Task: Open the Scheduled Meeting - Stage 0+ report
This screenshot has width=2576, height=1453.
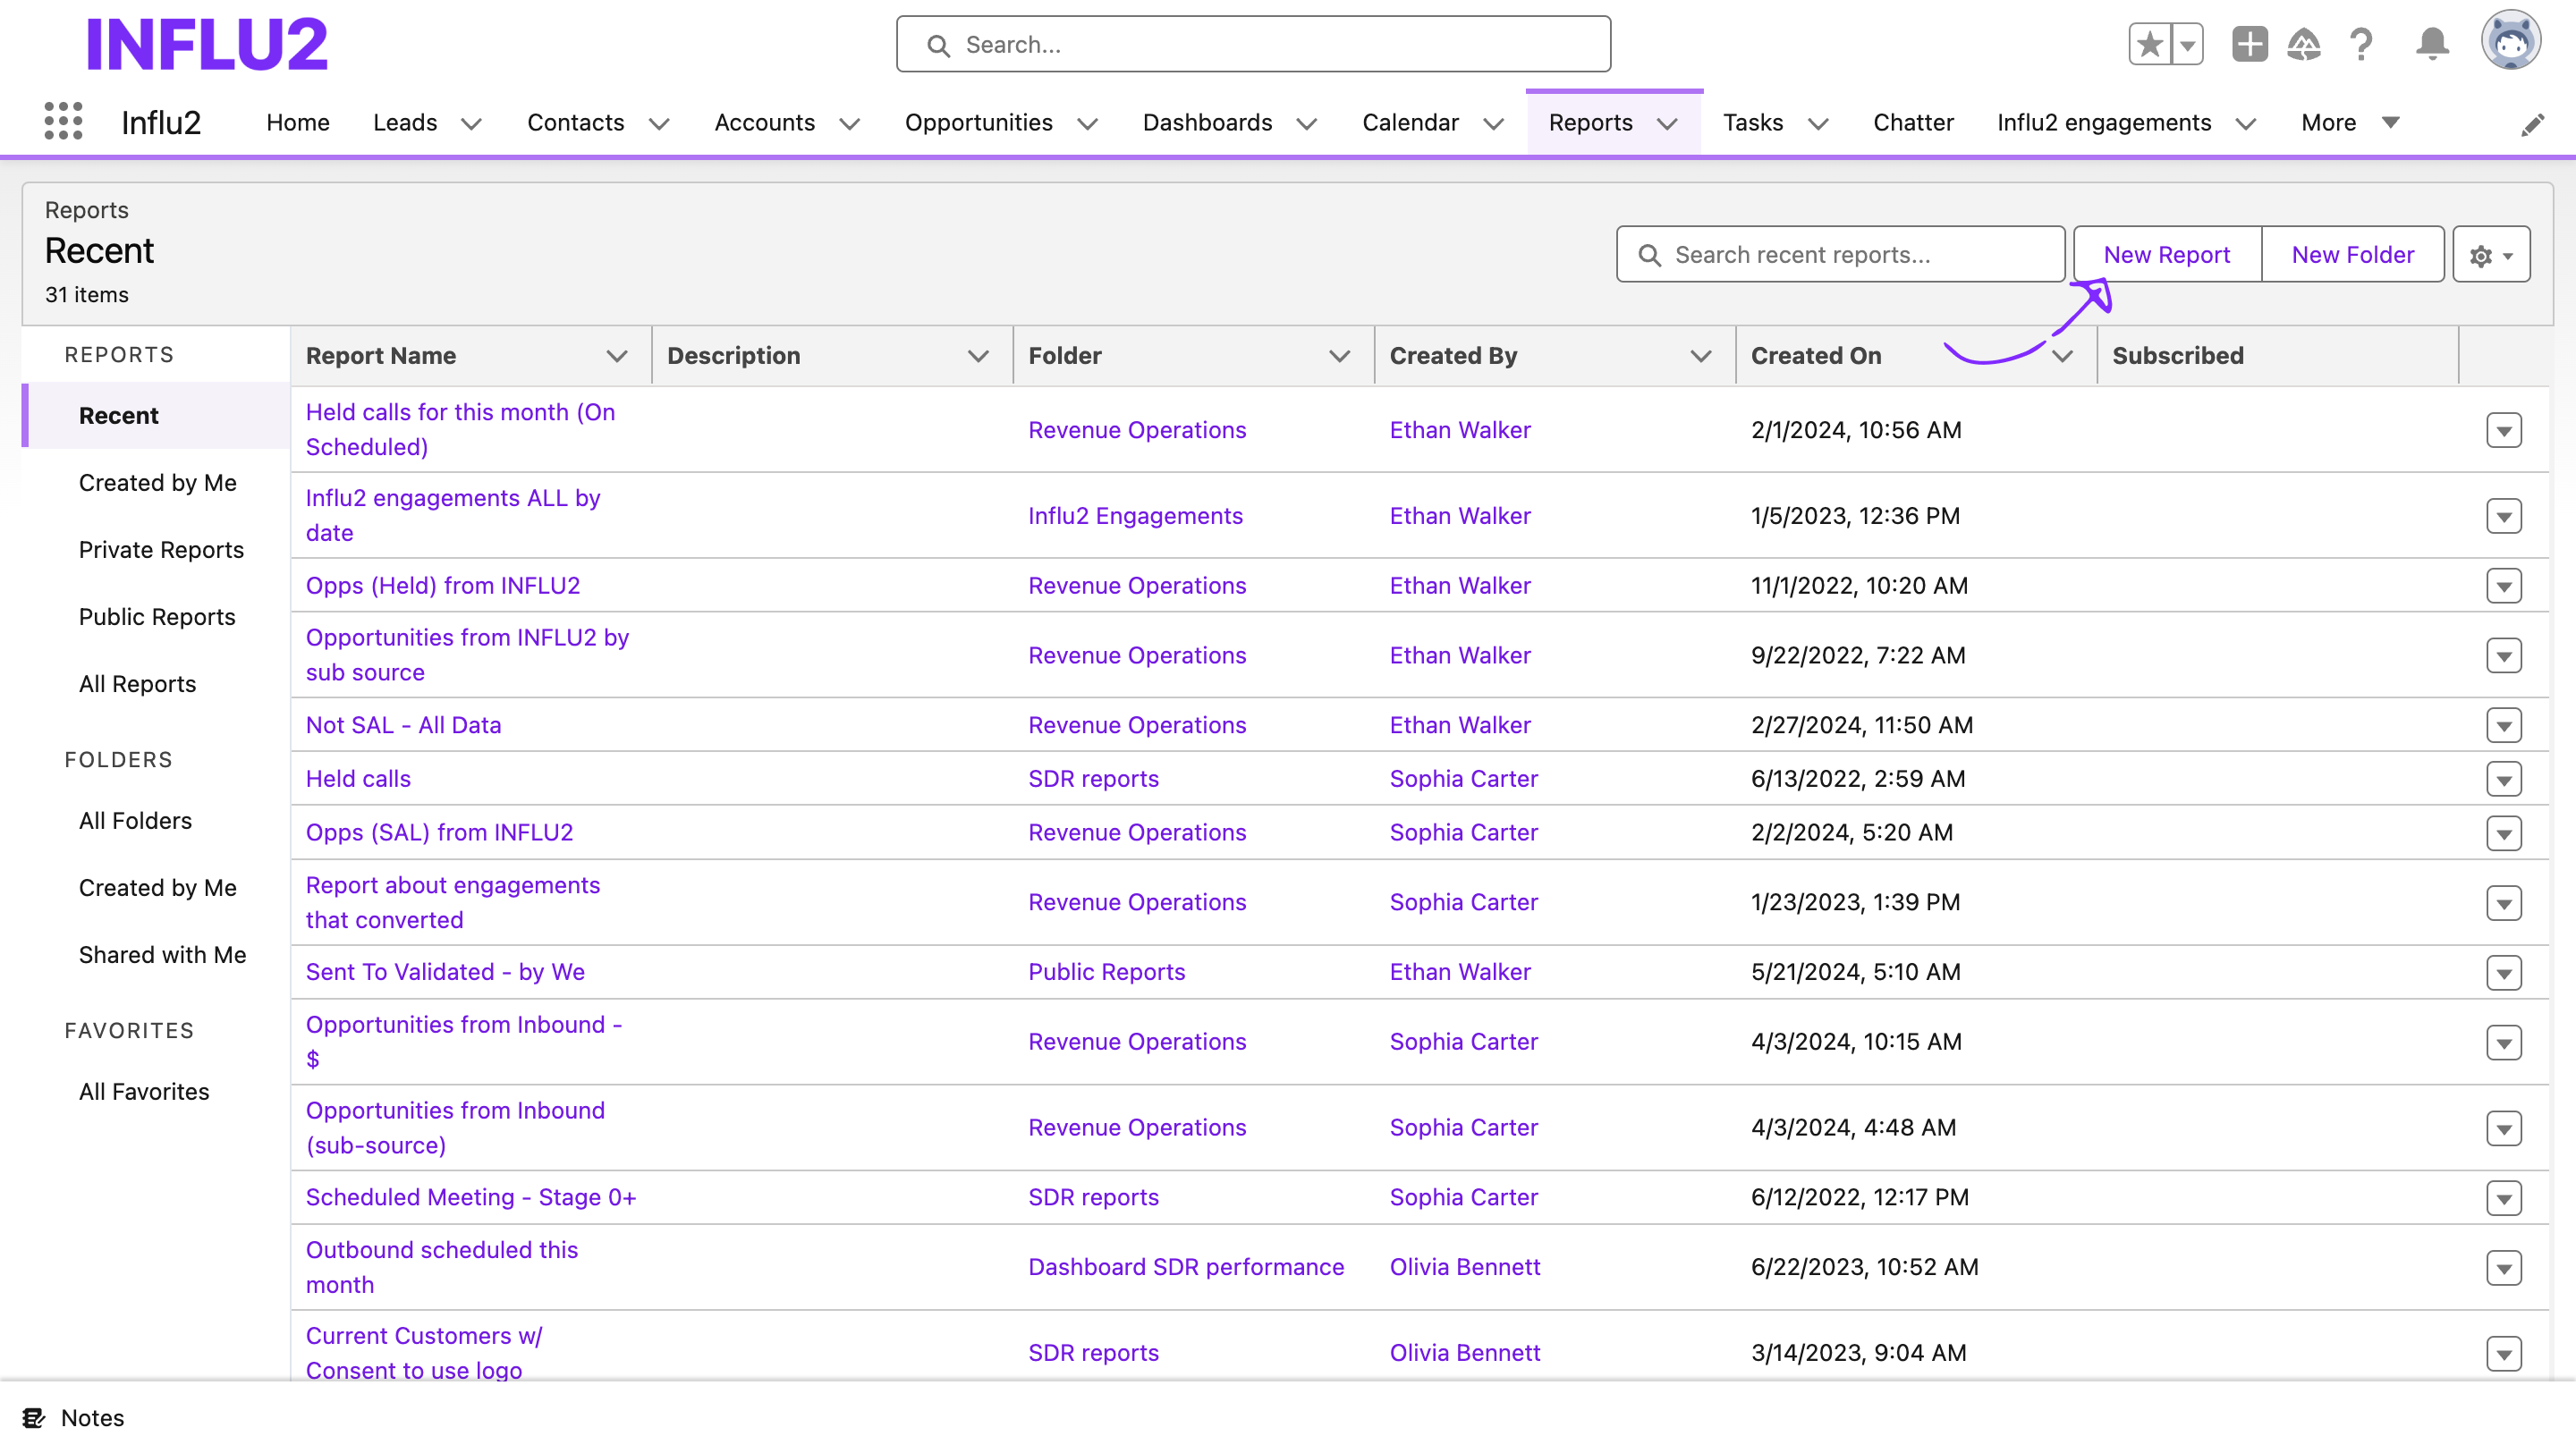Action: pos(470,1197)
